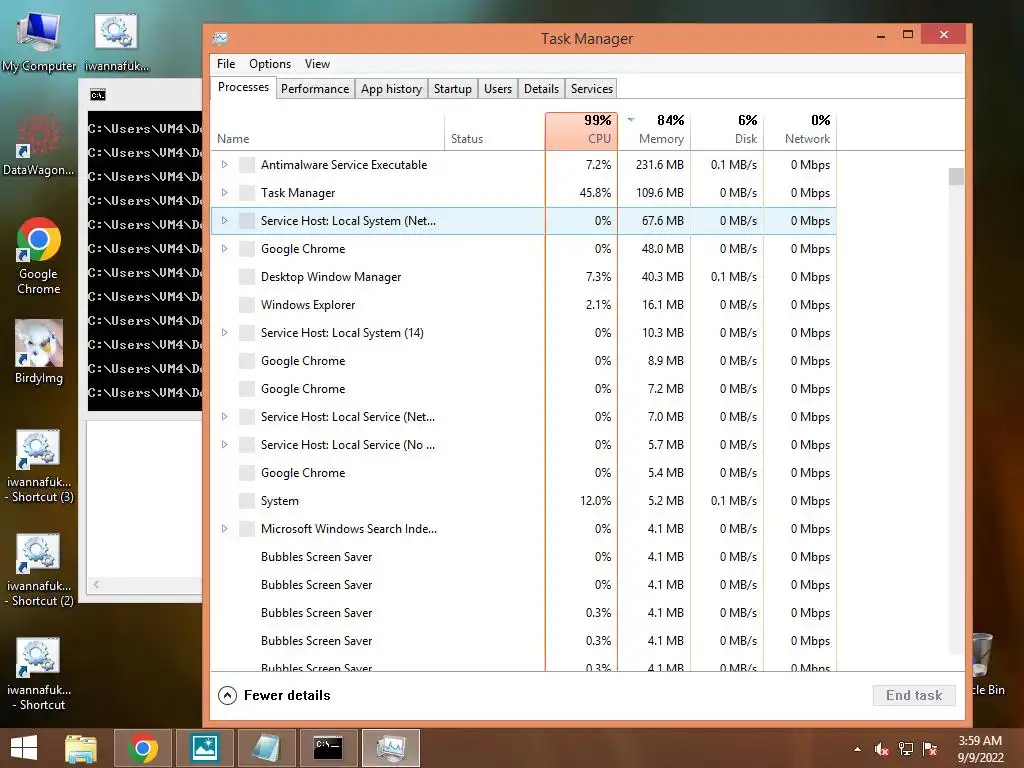Select the Processes tab
Screen dimensions: 1024x768
(244, 88)
